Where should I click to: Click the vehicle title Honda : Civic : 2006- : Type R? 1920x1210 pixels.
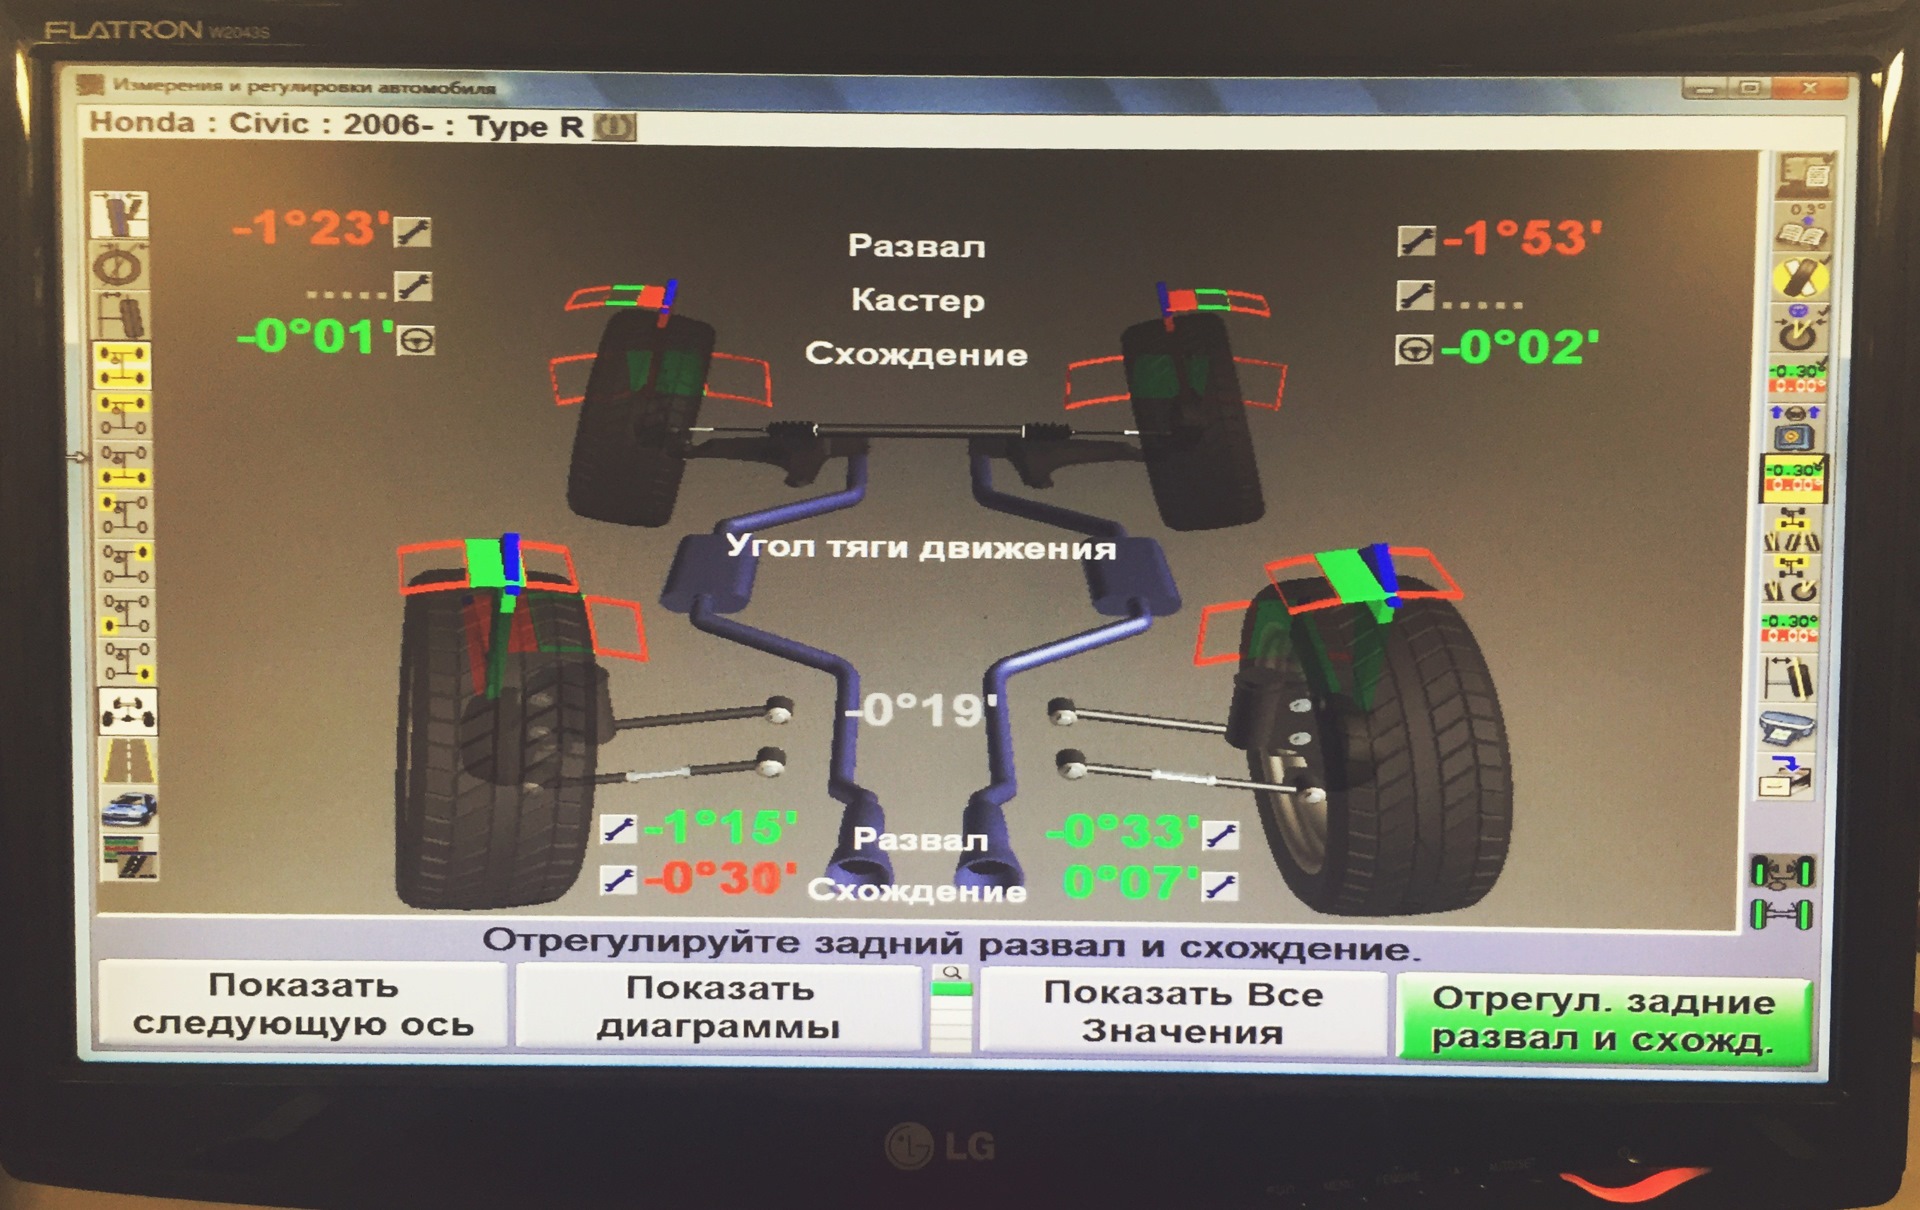tap(337, 125)
